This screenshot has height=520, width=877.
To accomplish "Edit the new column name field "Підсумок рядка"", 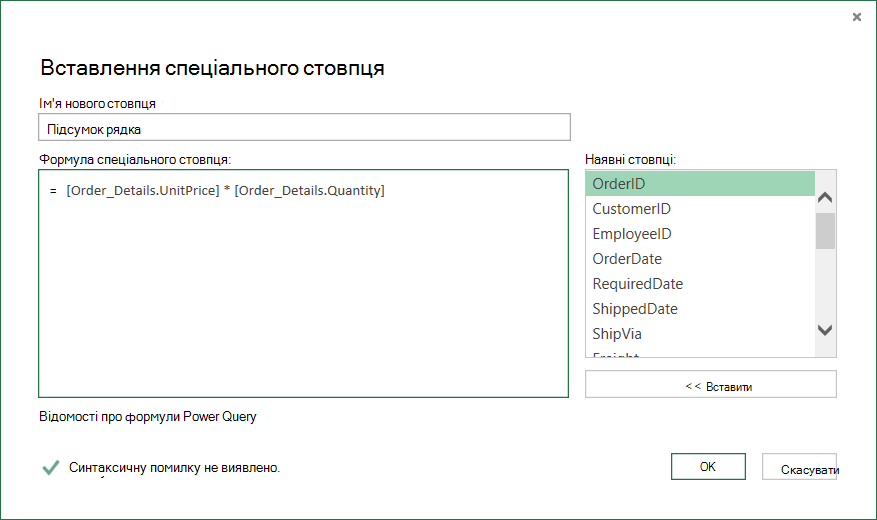I will [x=304, y=127].
